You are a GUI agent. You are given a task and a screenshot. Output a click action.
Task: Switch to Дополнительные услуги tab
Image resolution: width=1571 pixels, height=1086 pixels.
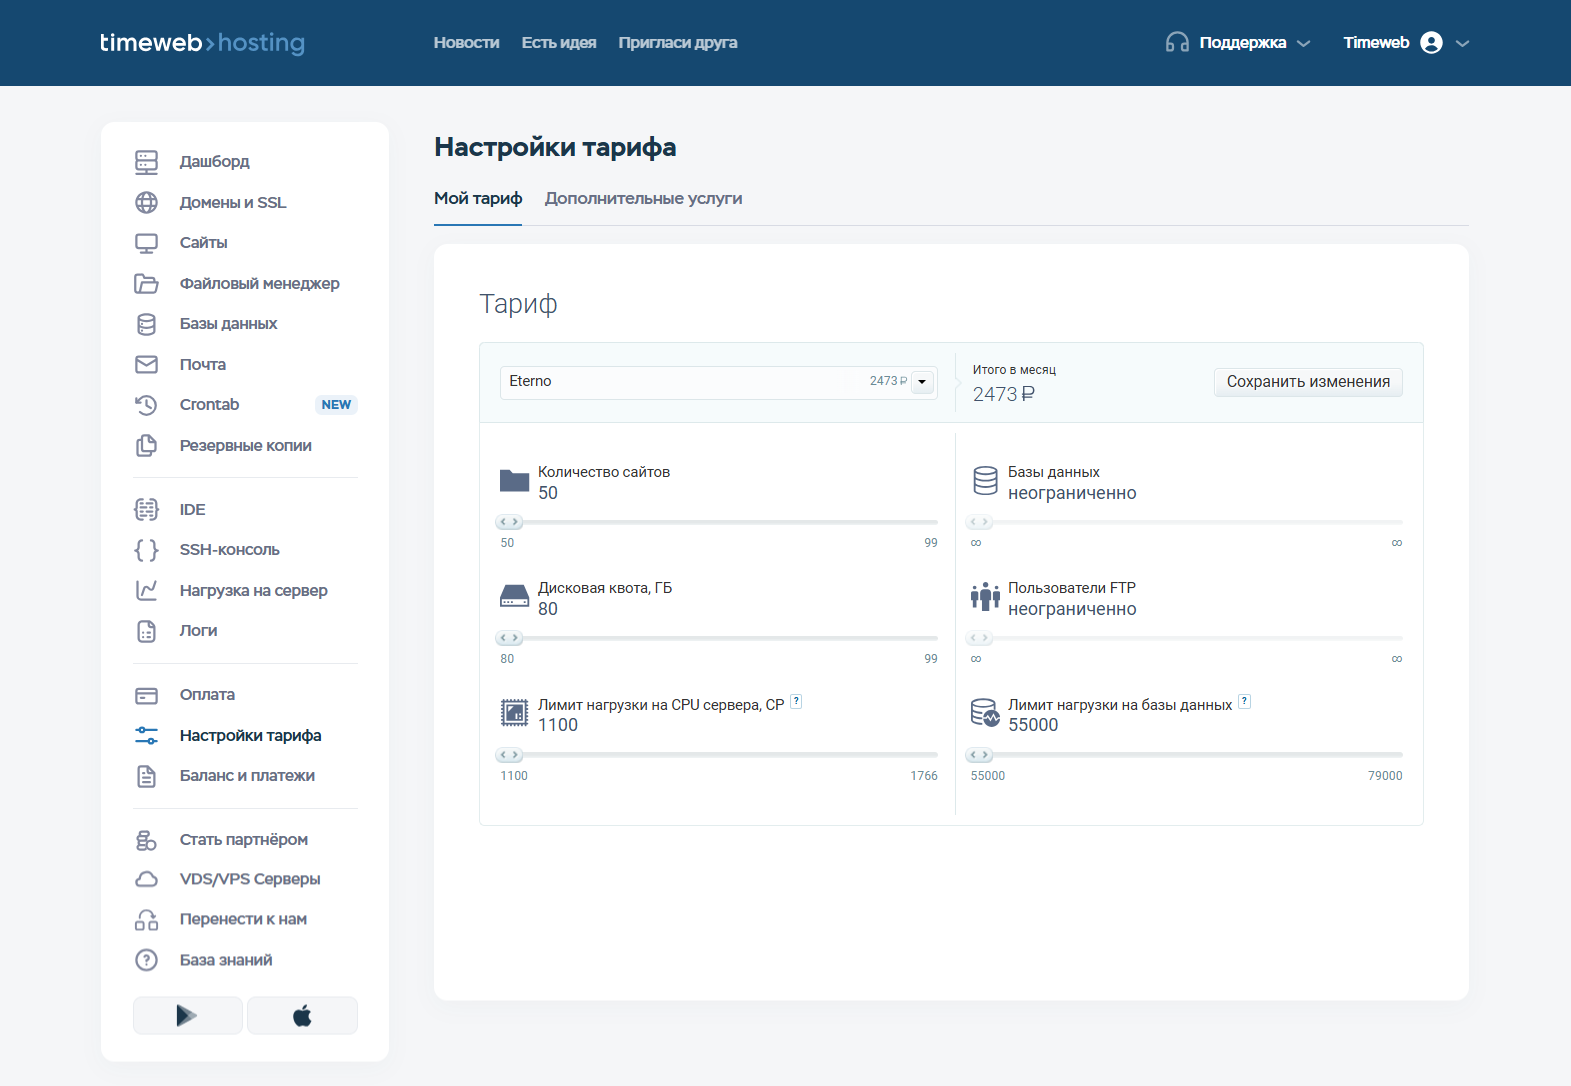643,199
